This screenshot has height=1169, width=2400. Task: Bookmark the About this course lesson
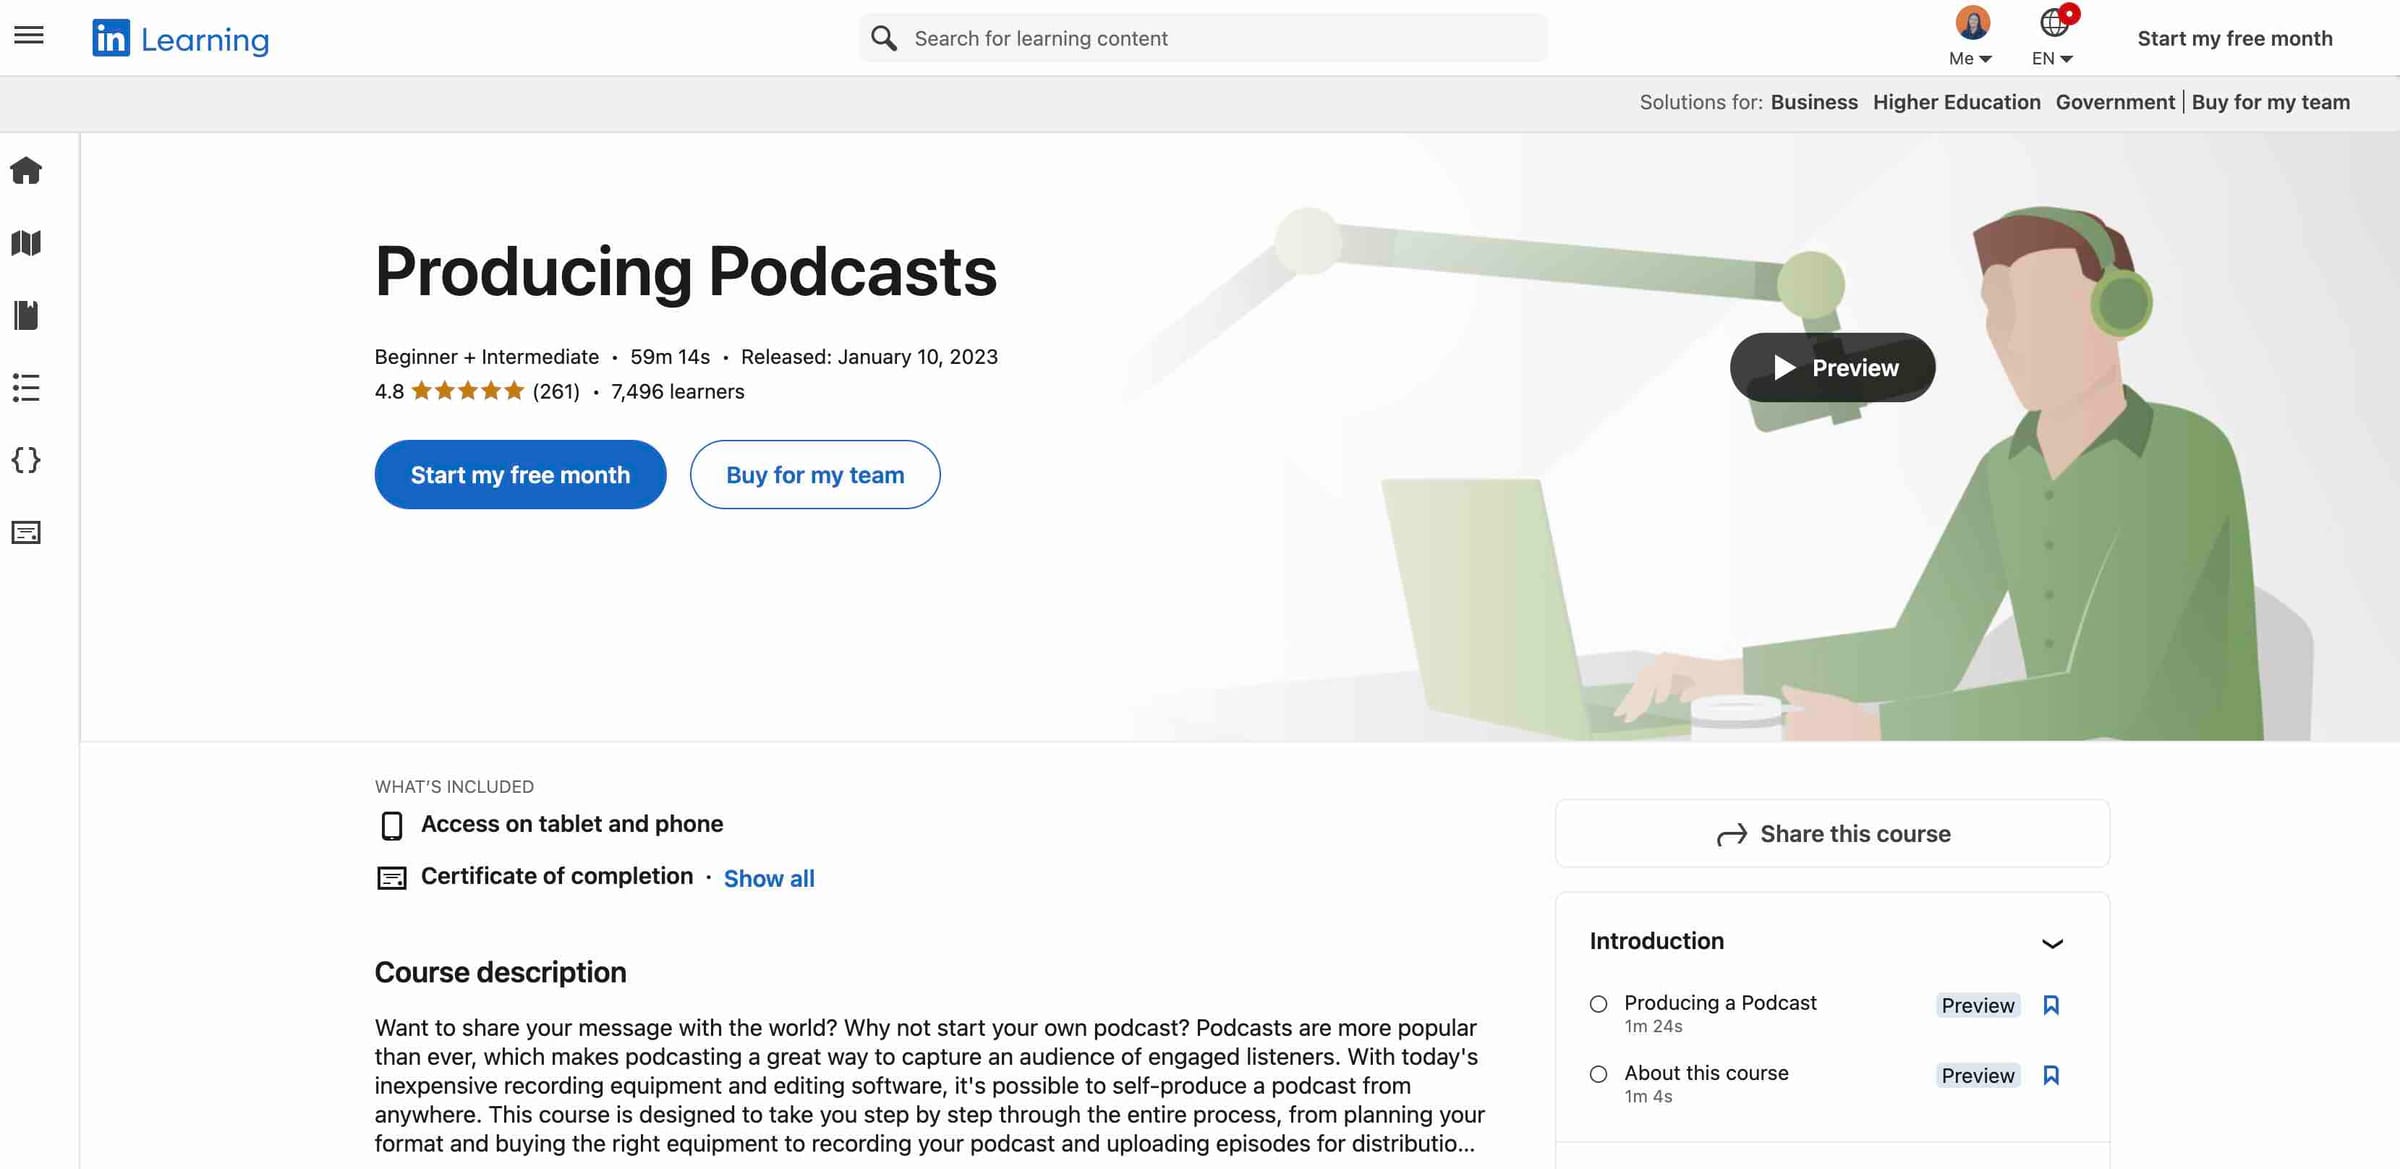(x=2052, y=1075)
